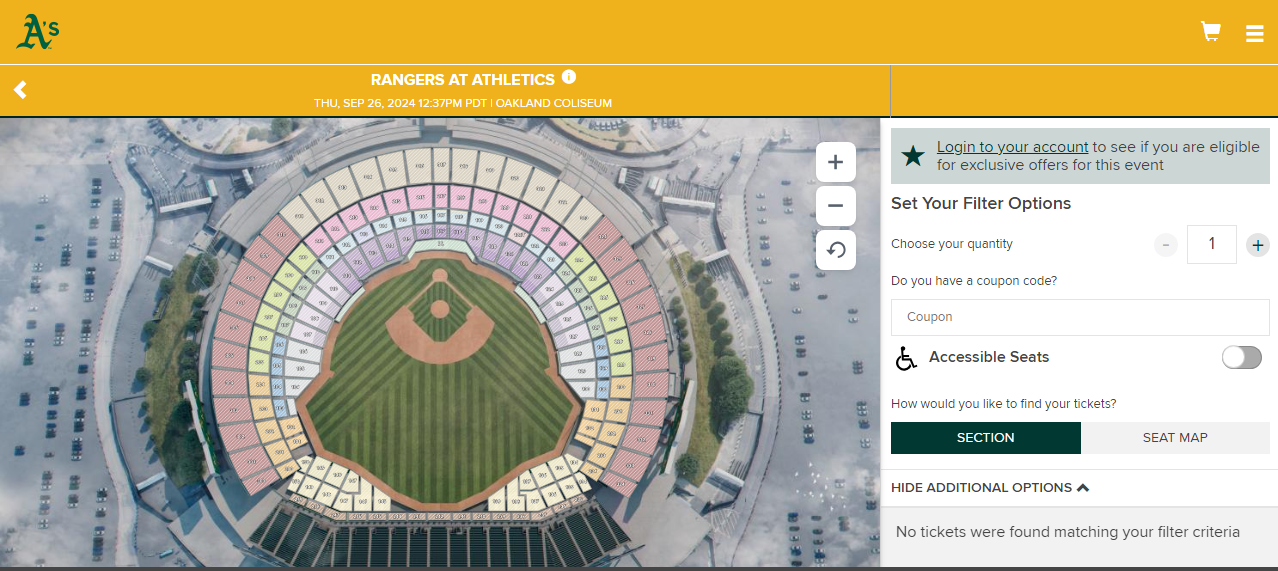Select the Section tab
The height and width of the screenshot is (571, 1278).
985,438
